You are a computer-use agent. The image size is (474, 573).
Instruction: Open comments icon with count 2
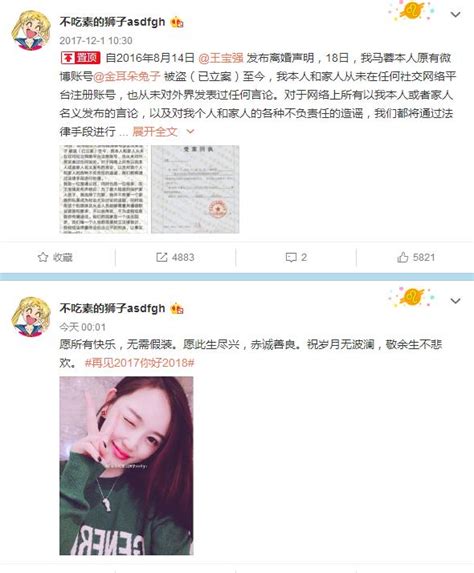pyautogui.click(x=291, y=257)
